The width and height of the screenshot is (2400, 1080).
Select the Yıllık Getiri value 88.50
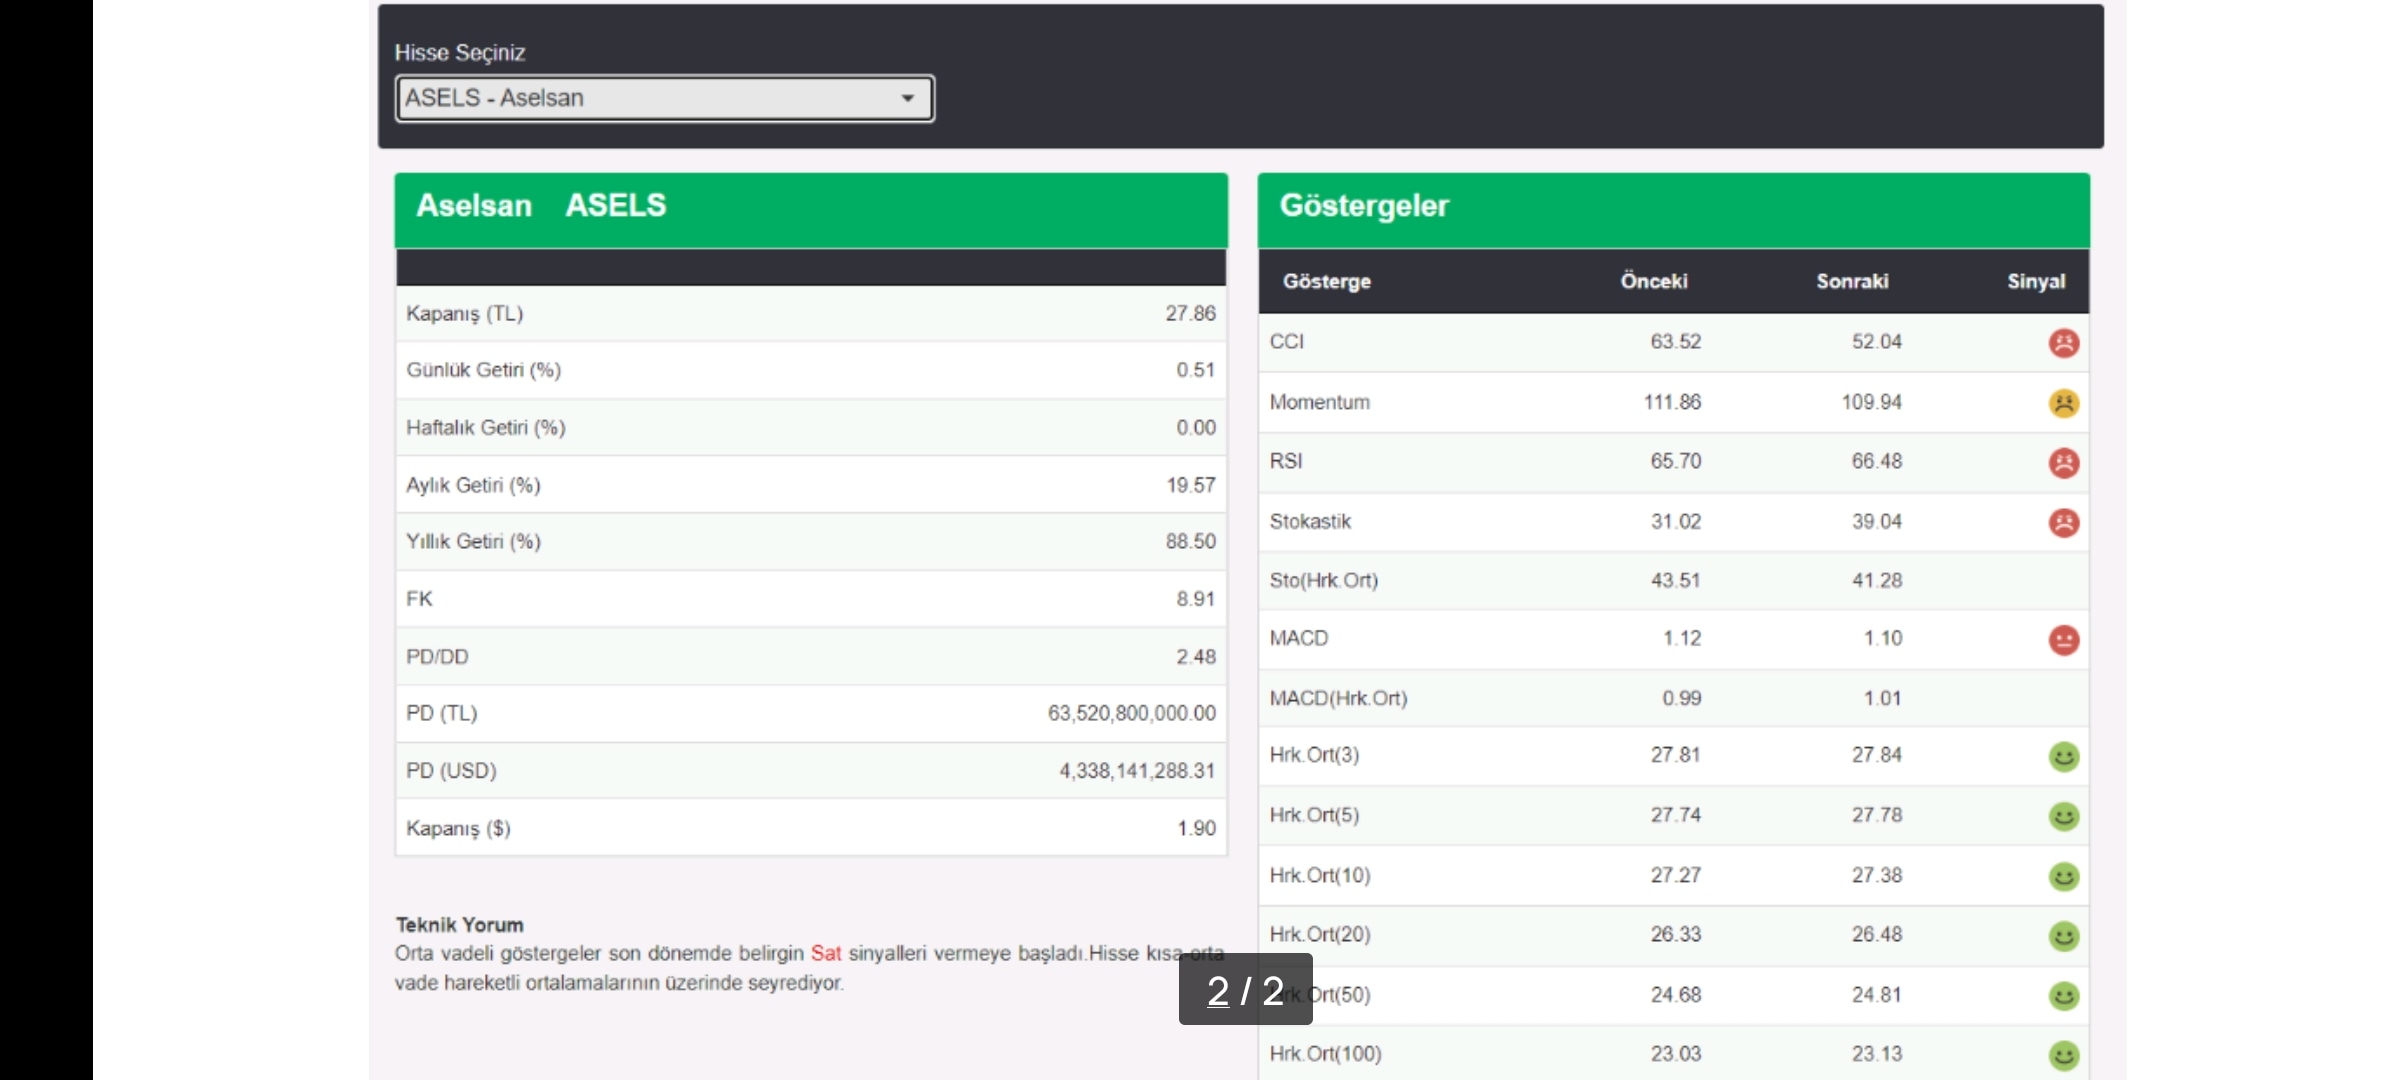tap(1190, 541)
